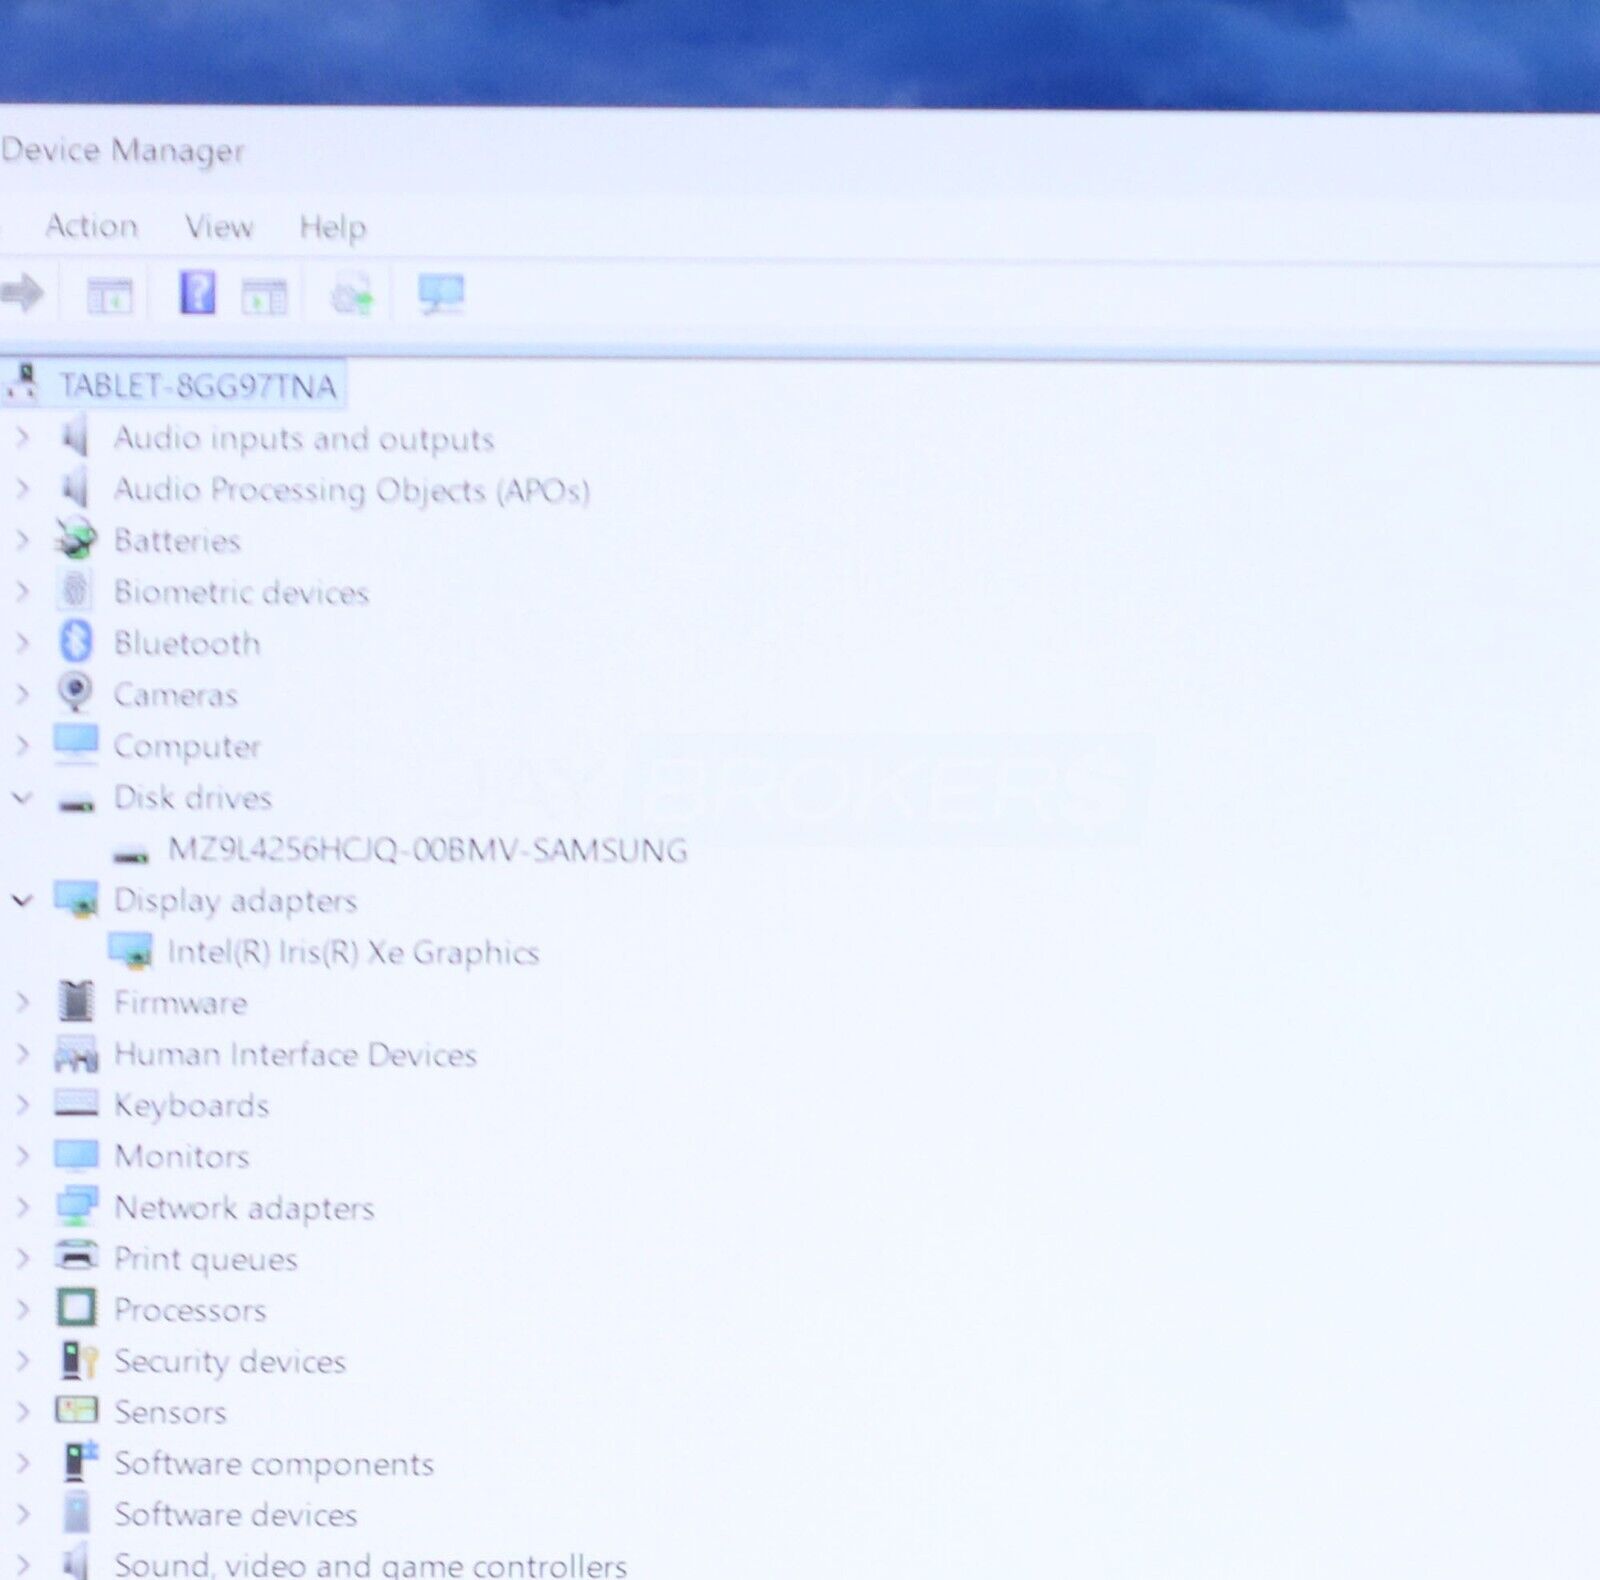Viewport: 1600px width, 1580px height.
Task: Collapse the Disk drives category
Action: 22,797
